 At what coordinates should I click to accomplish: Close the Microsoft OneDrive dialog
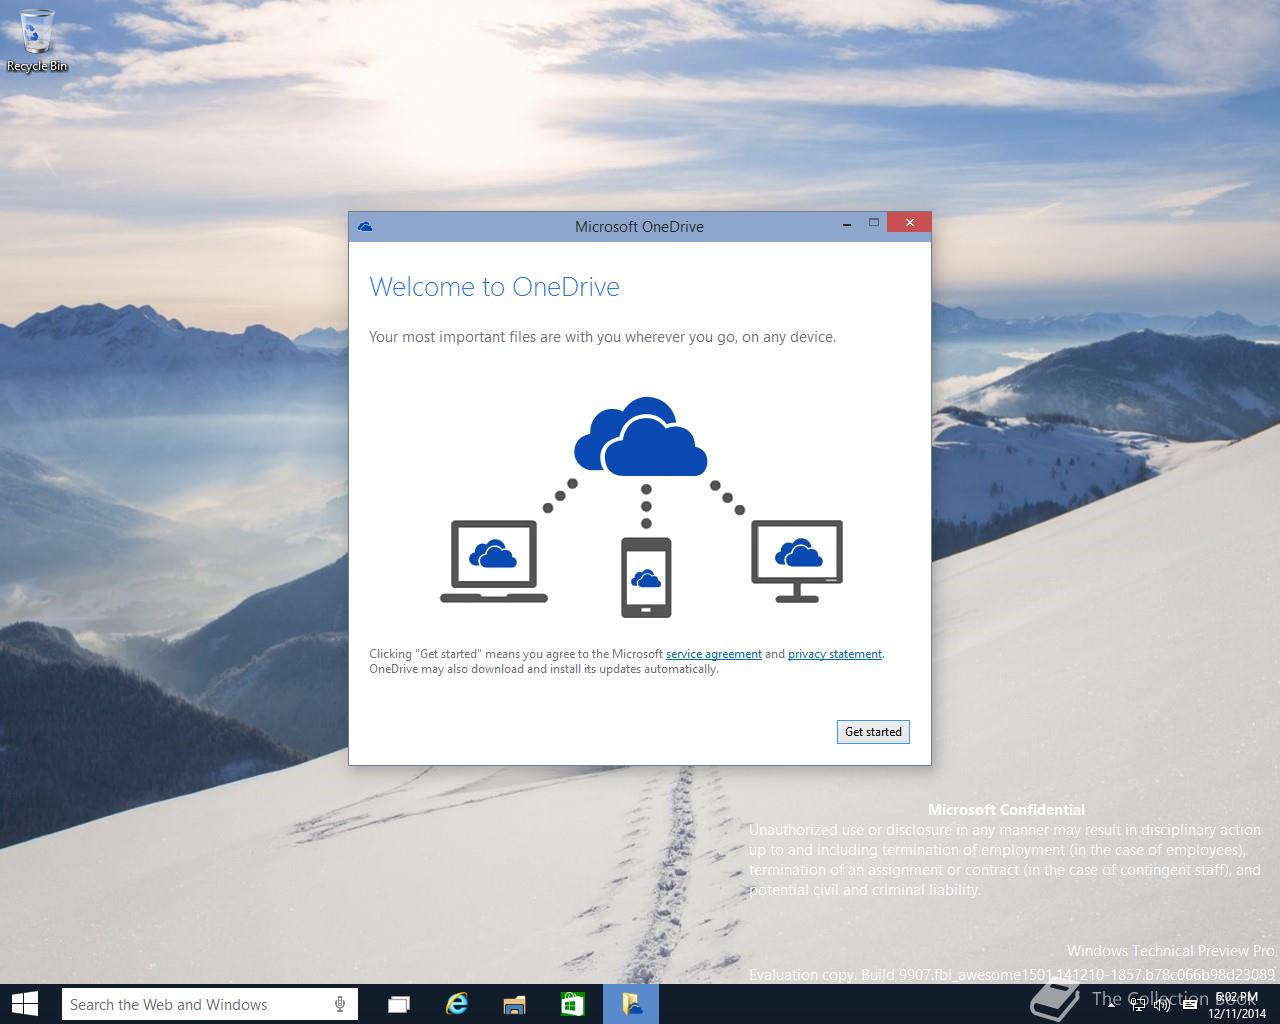click(909, 223)
